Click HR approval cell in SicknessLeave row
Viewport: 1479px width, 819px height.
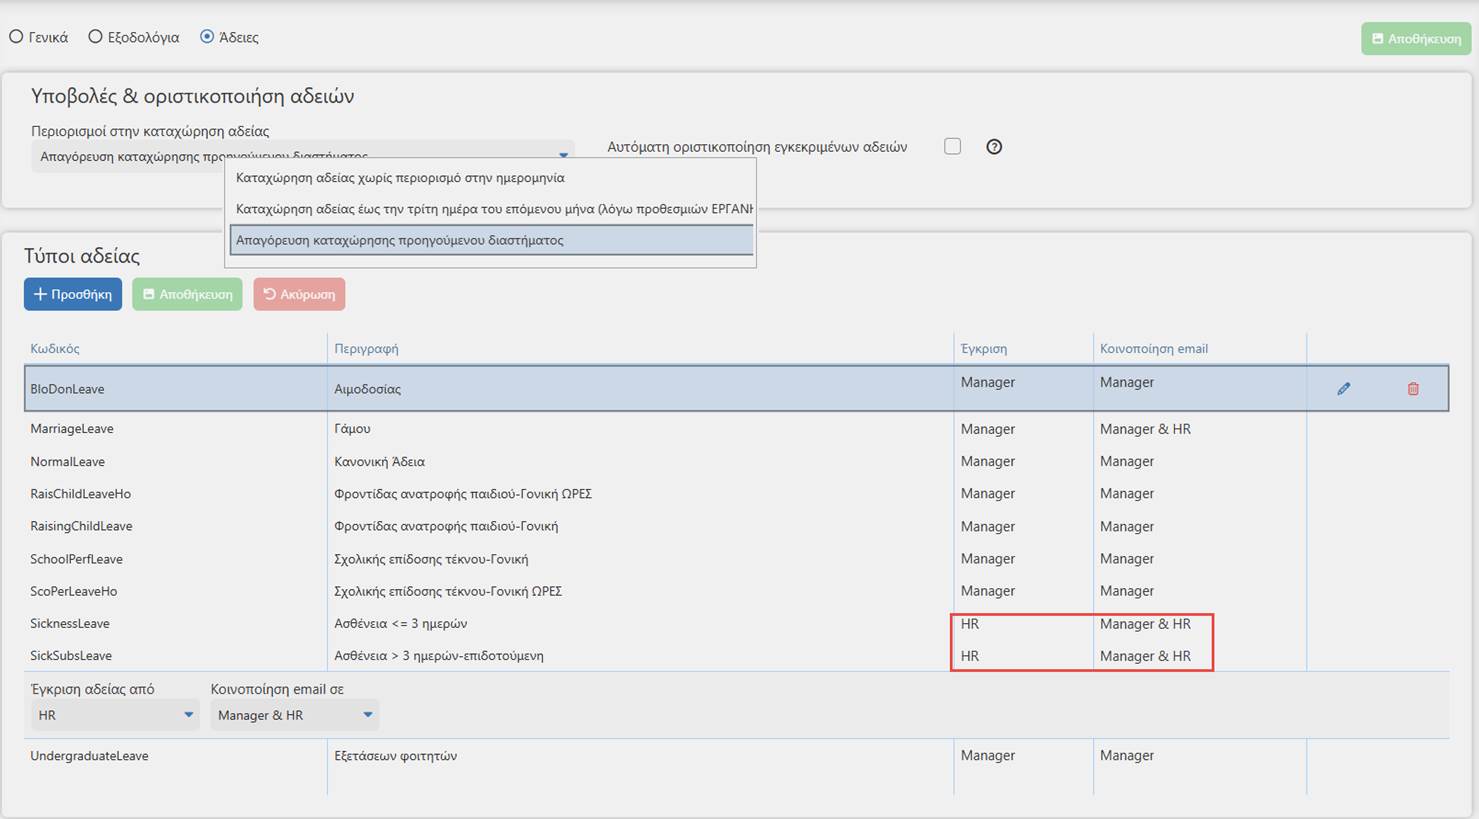pos(970,623)
